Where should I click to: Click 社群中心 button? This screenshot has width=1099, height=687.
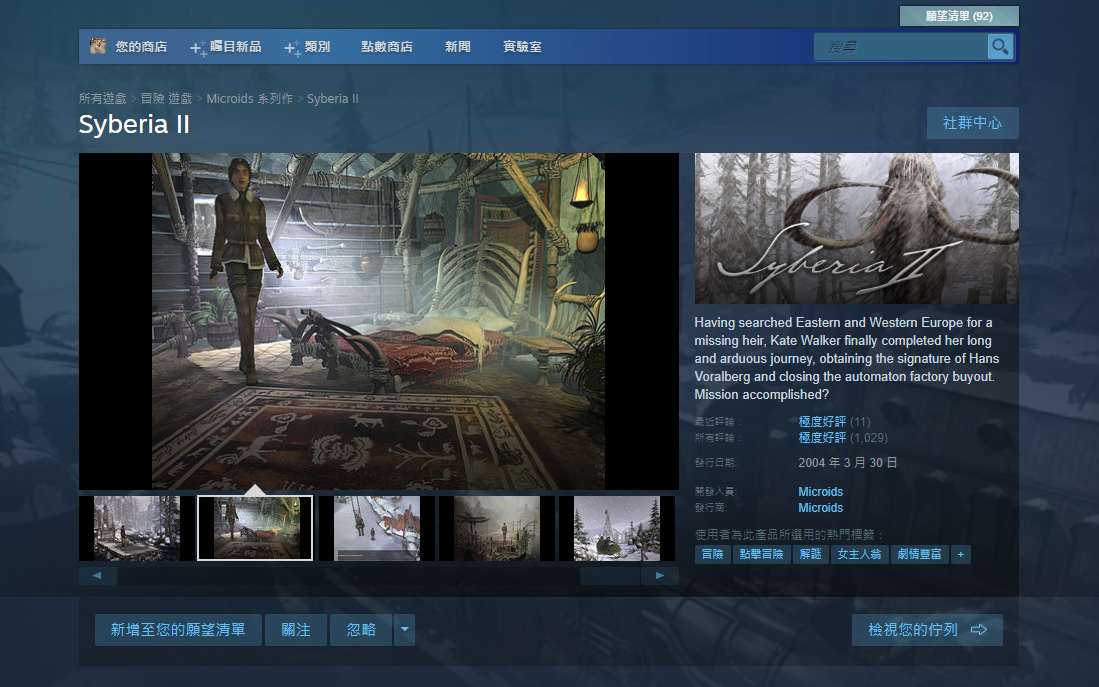click(972, 123)
